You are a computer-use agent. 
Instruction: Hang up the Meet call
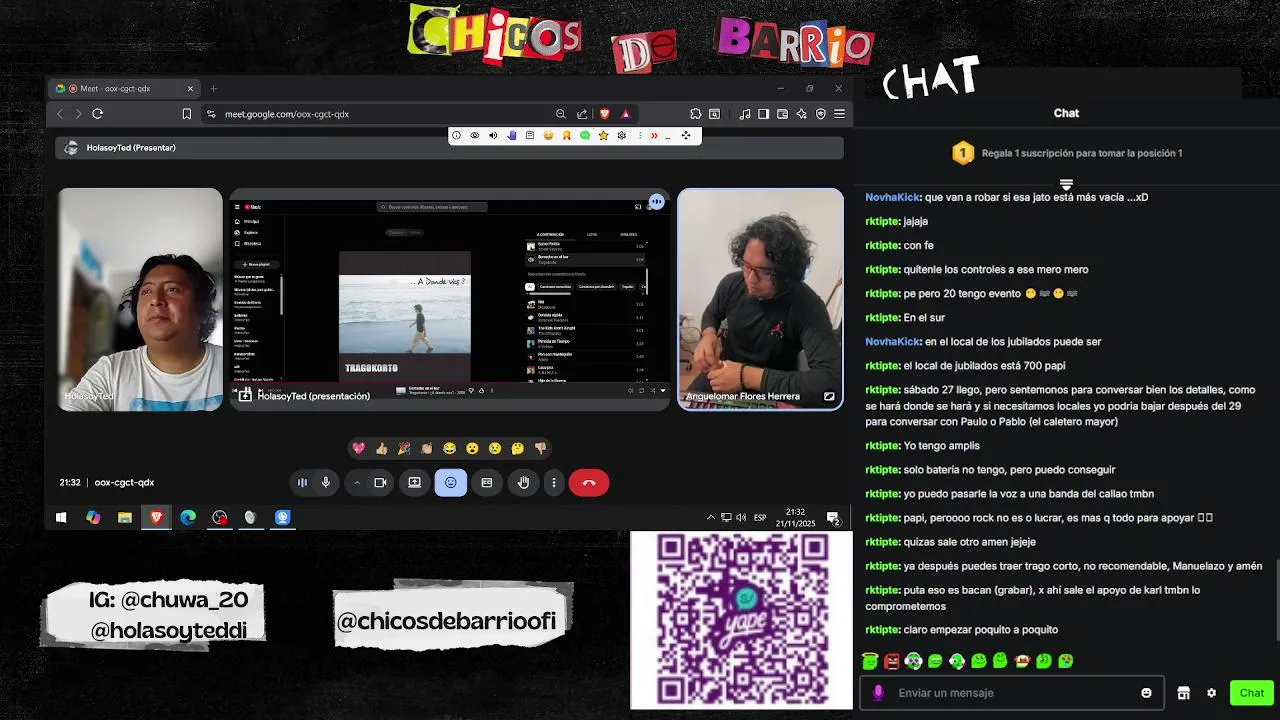click(589, 483)
